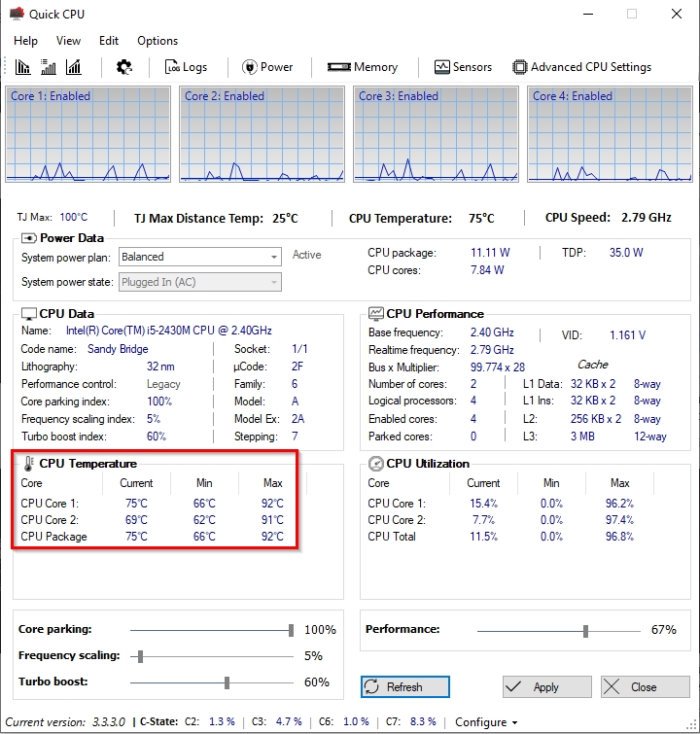Click the third line-and-bars chart icon

pyautogui.click(x=74, y=67)
